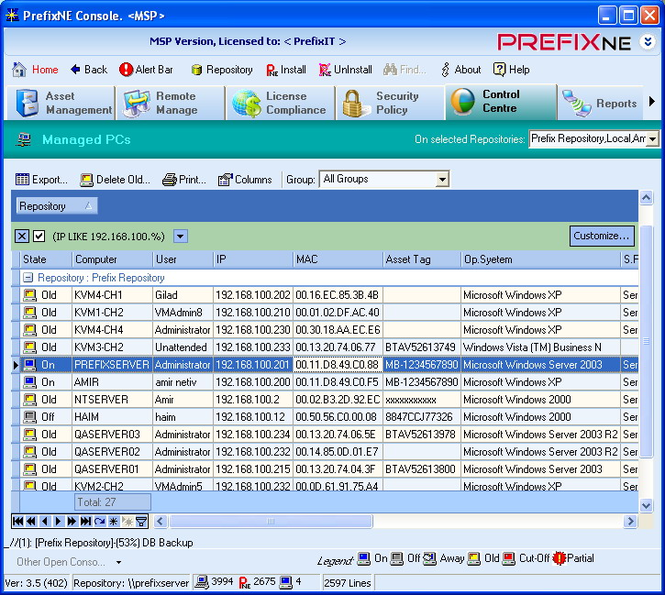Click the horizontal scrollbar right arrow
665x595 pixels.
[x=630, y=521]
